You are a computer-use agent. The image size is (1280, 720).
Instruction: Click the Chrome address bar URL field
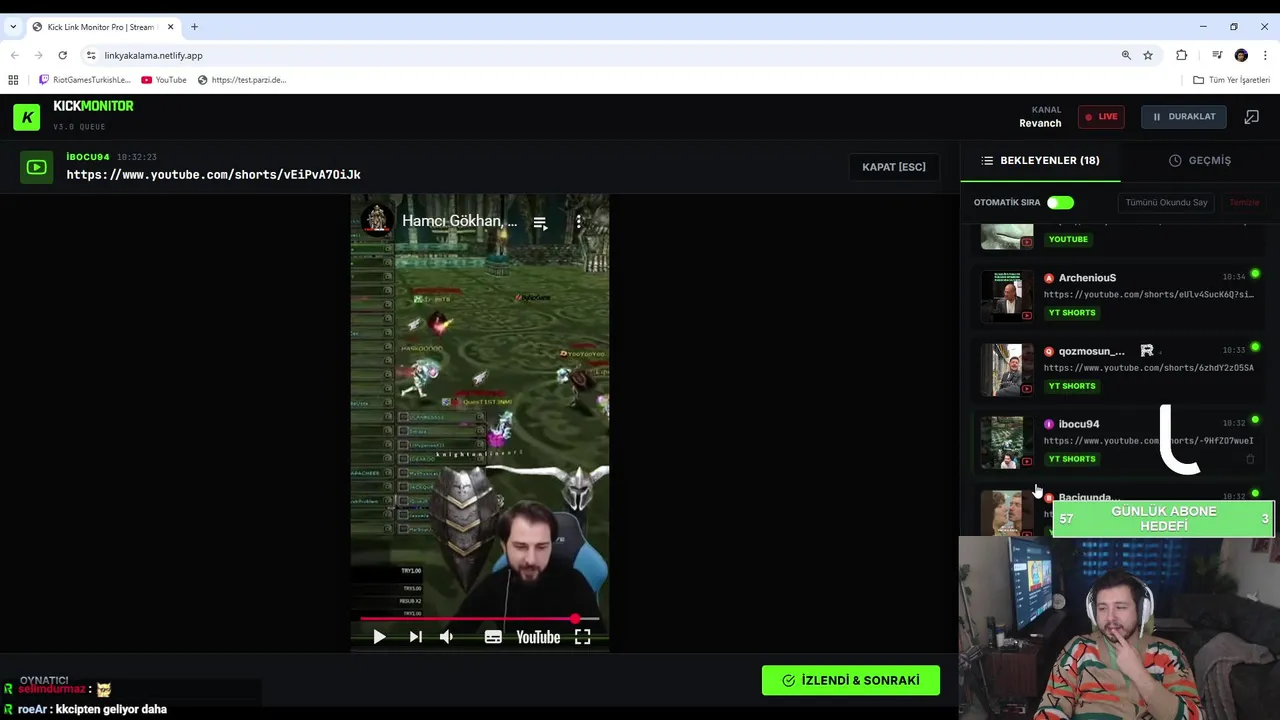(x=600, y=55)
